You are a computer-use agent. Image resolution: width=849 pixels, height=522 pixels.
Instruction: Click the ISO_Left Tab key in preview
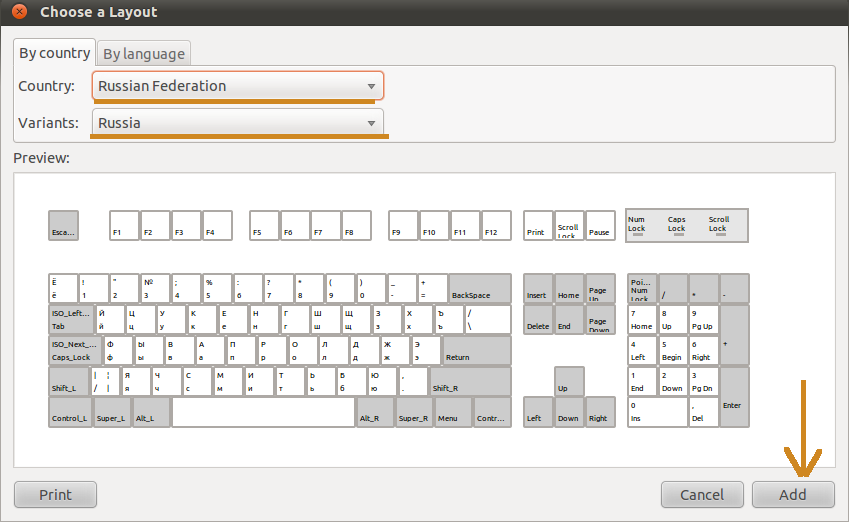pos(72,319)
